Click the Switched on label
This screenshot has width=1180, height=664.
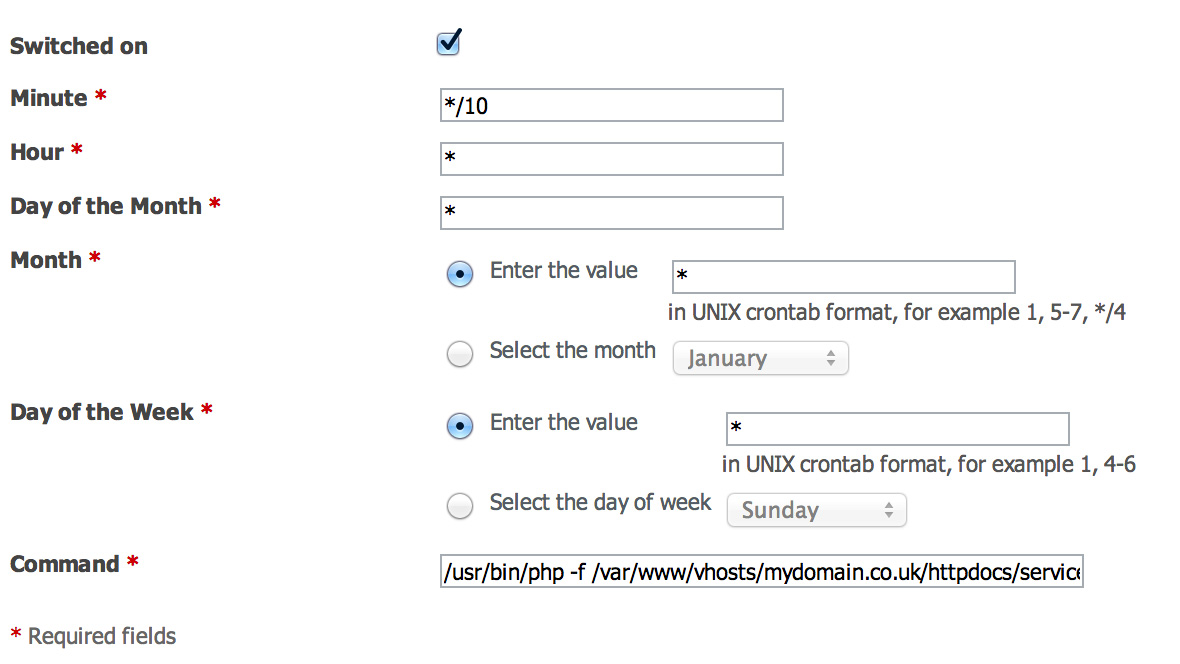(x=79, y=46)
